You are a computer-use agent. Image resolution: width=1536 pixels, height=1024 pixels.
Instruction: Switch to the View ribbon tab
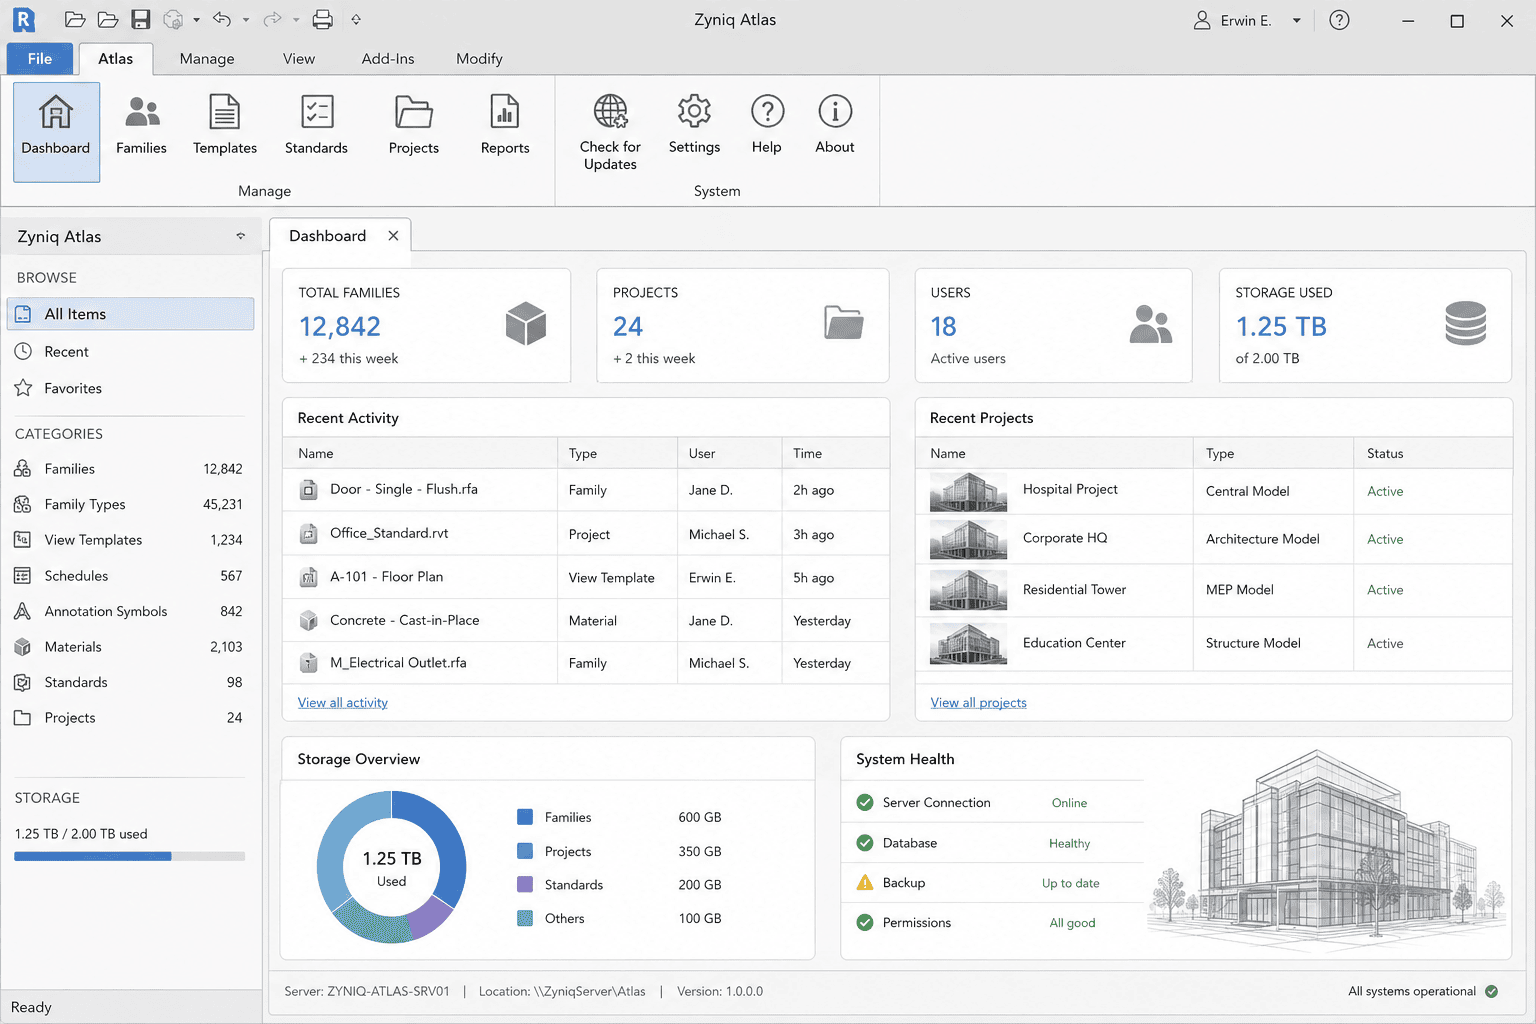[299, 59]
